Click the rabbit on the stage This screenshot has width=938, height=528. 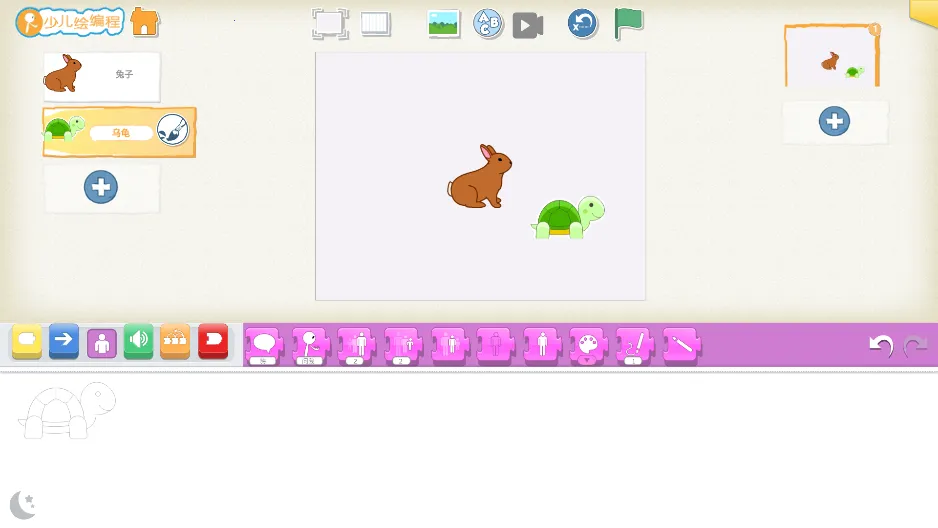coord(480,176)
